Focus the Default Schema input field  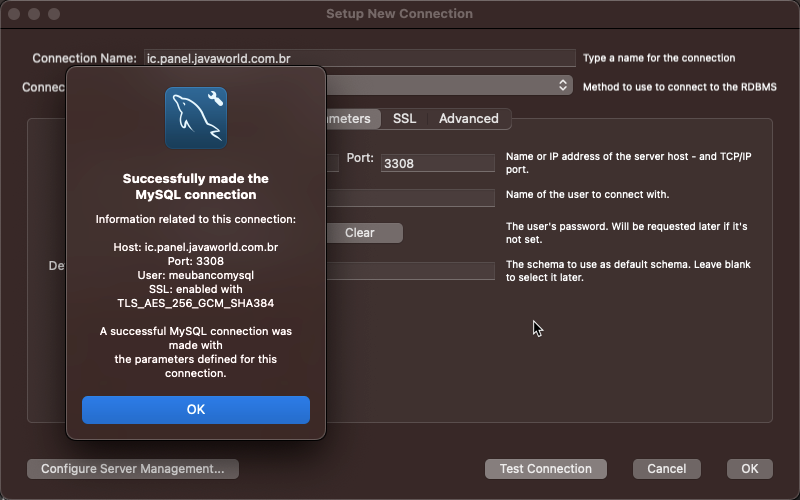pyautogui.click(x=410, y=271)
